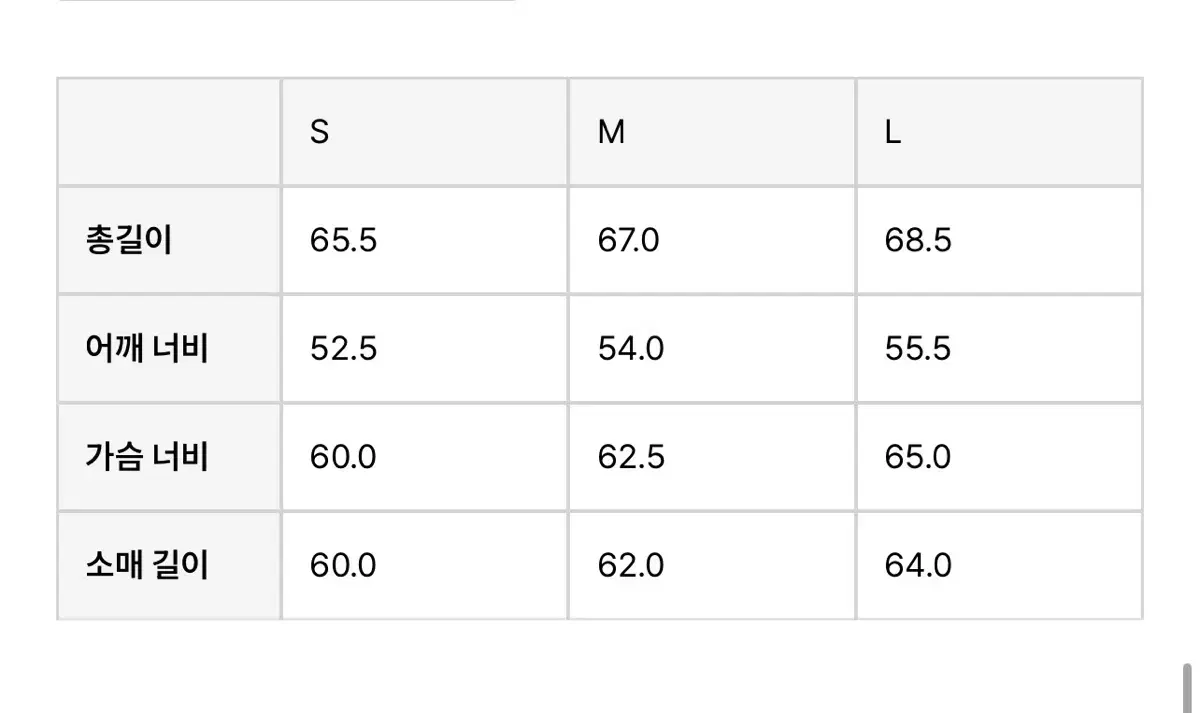Select the 소매 길이 row label

[147, 565]
